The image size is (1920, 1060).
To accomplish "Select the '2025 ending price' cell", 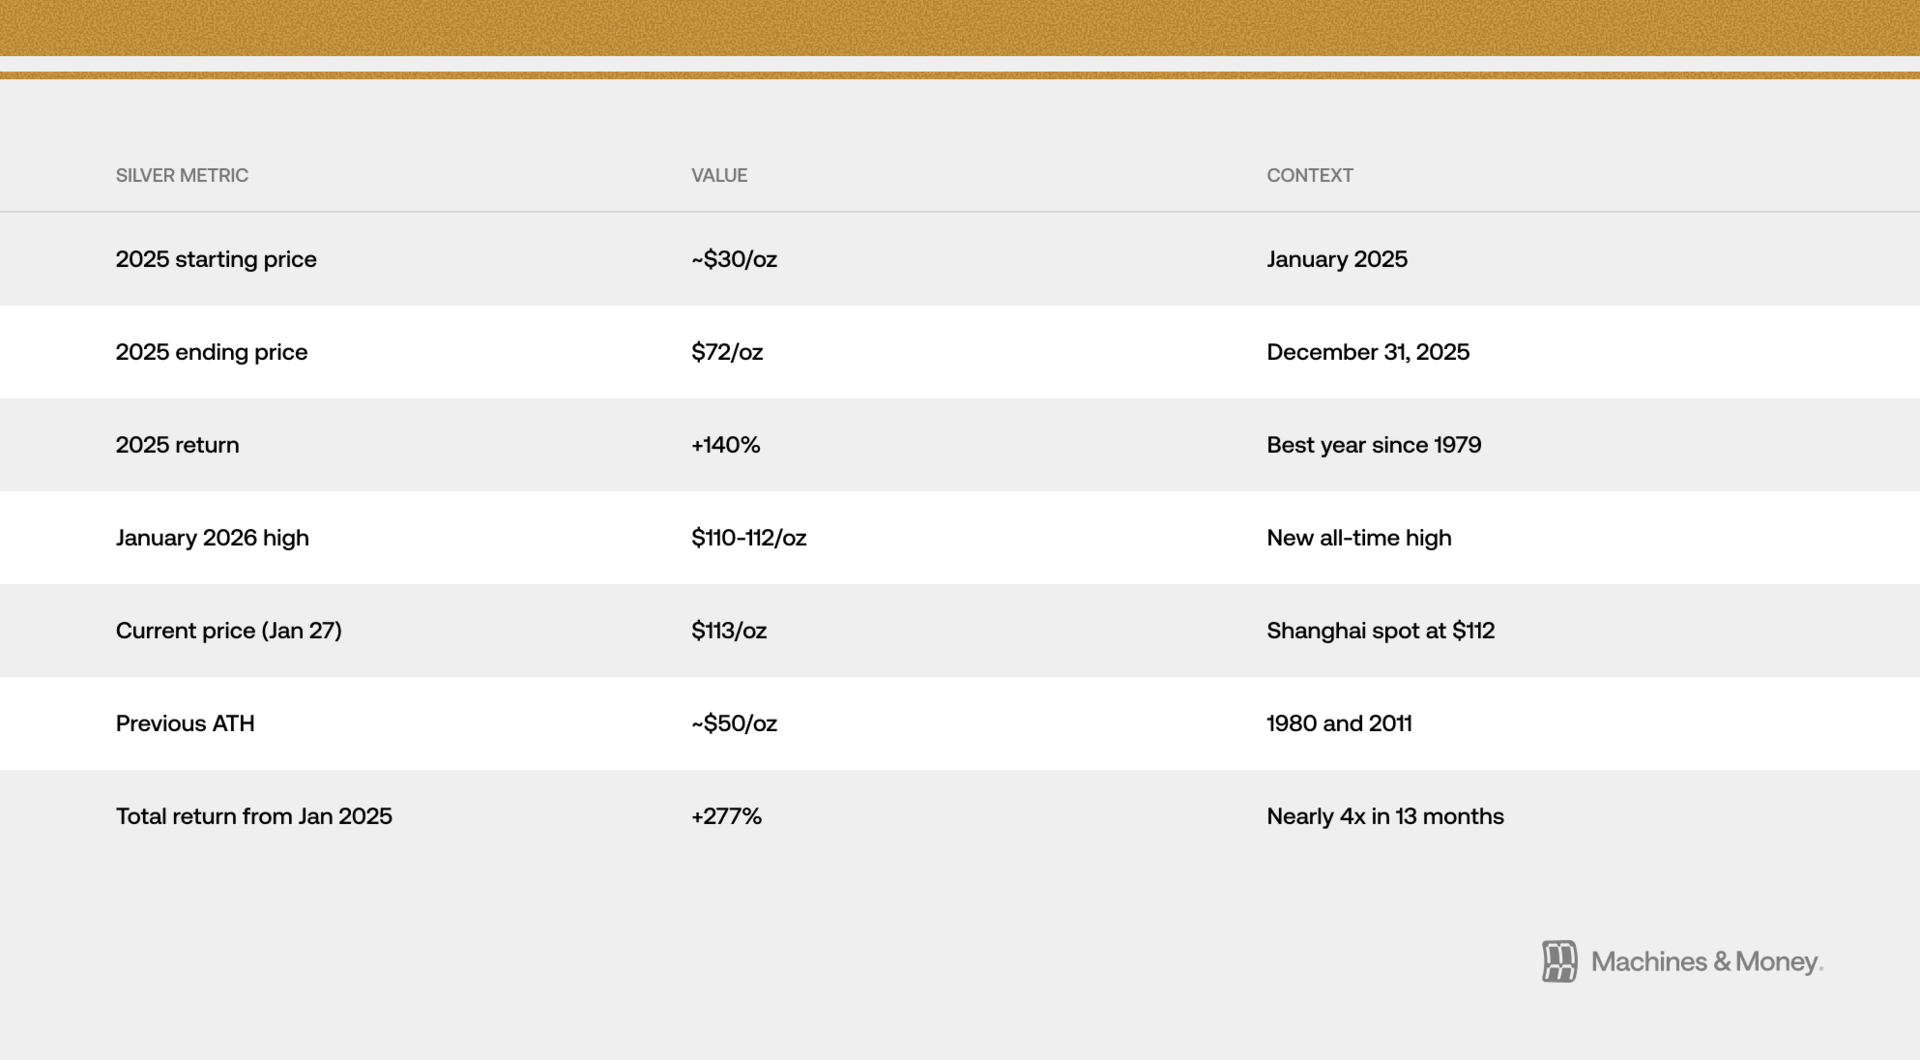I will (212, 352).
